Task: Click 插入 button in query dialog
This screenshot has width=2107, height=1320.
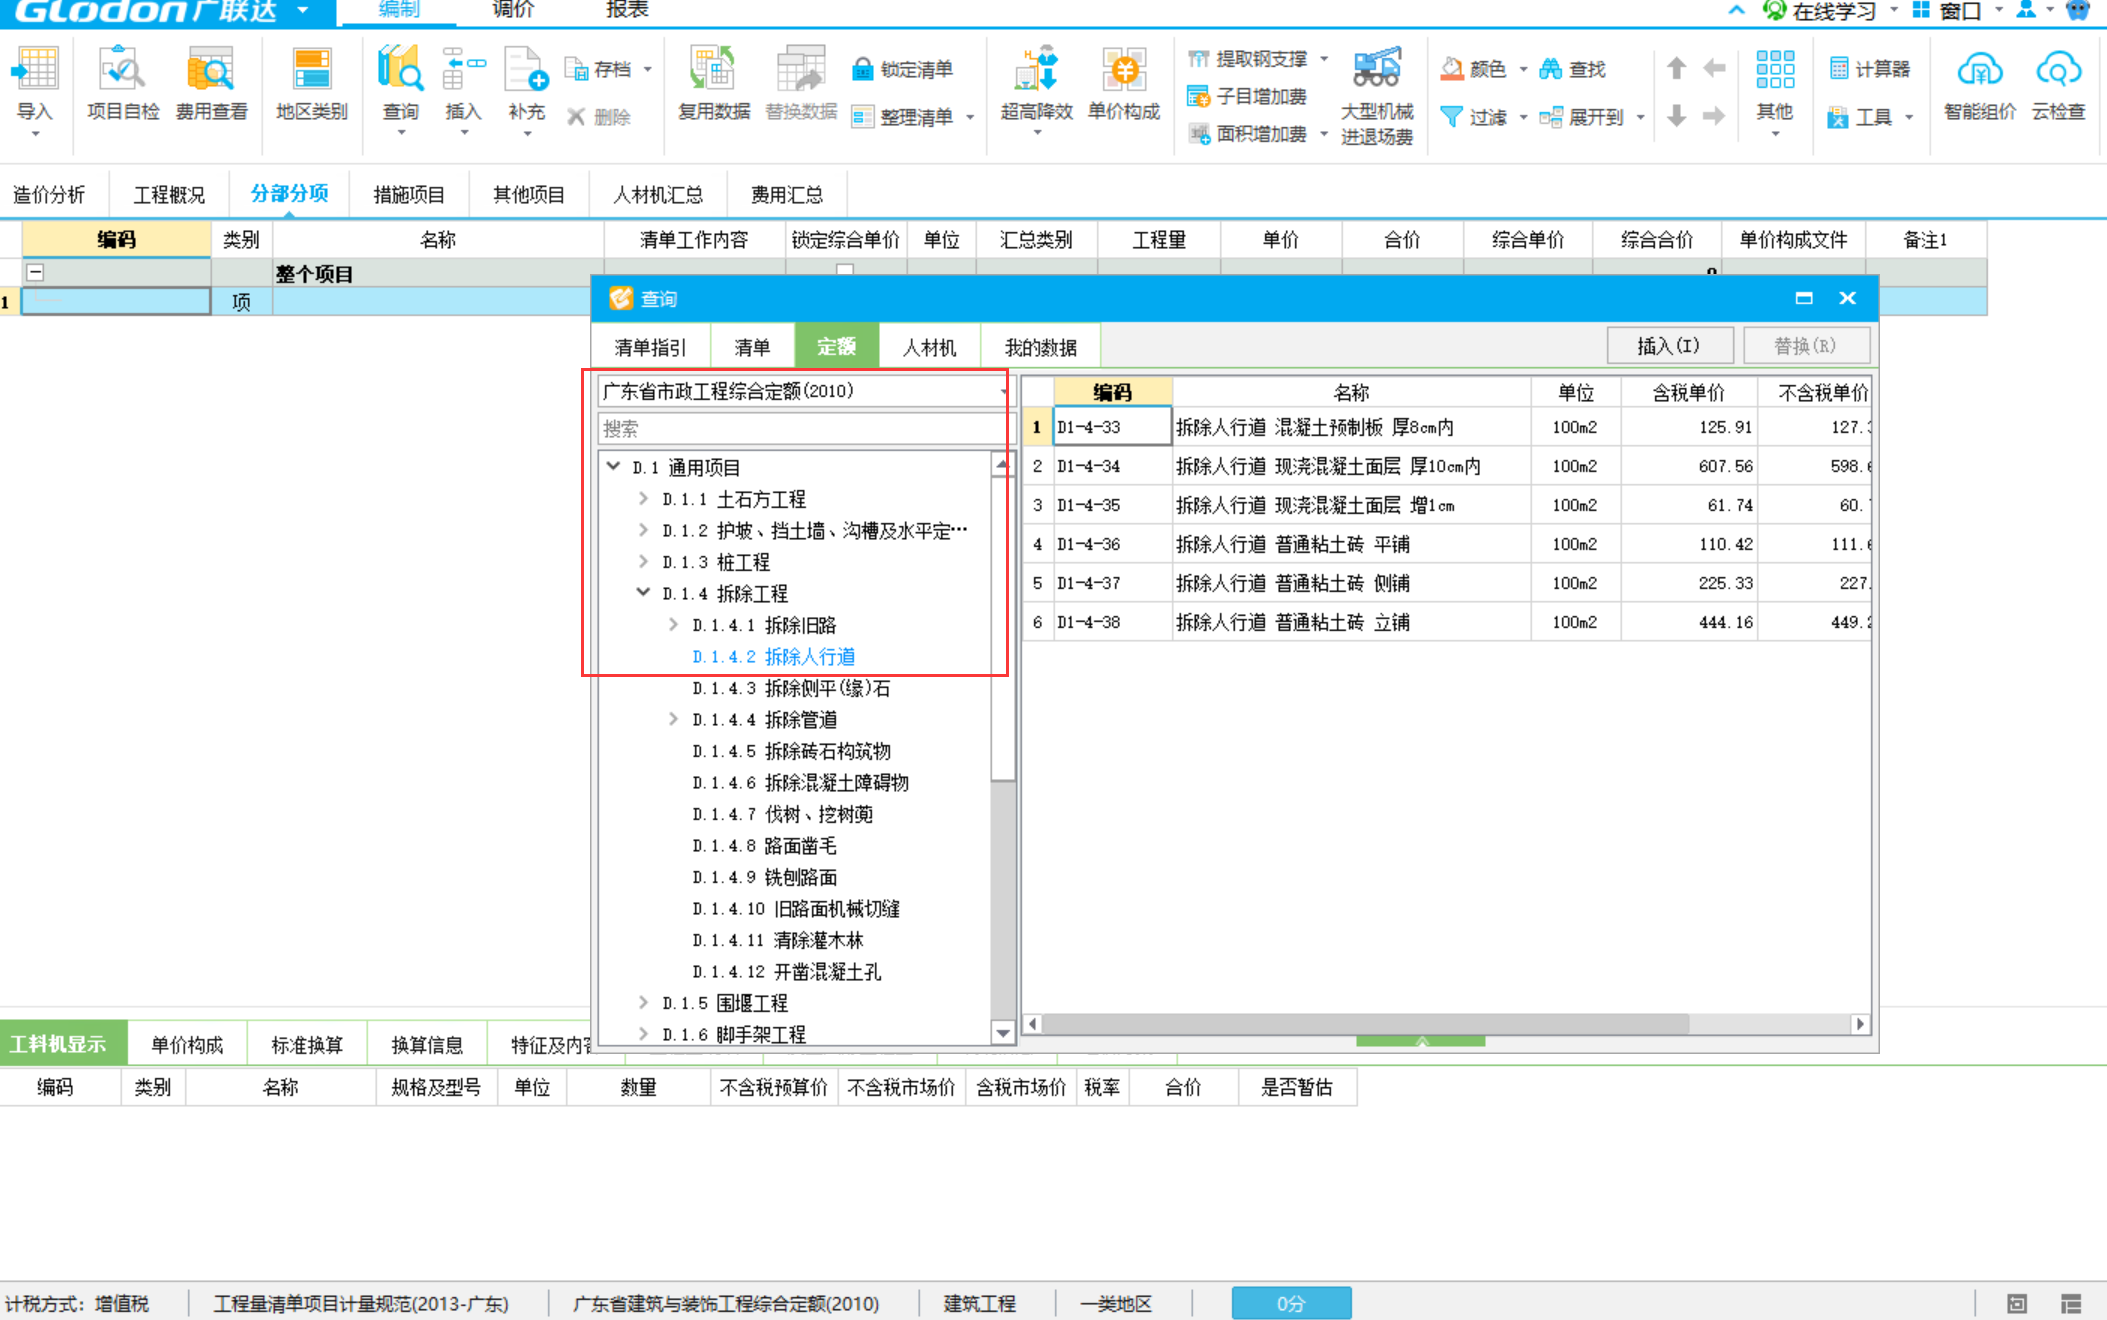Action: coord(1668,345)
